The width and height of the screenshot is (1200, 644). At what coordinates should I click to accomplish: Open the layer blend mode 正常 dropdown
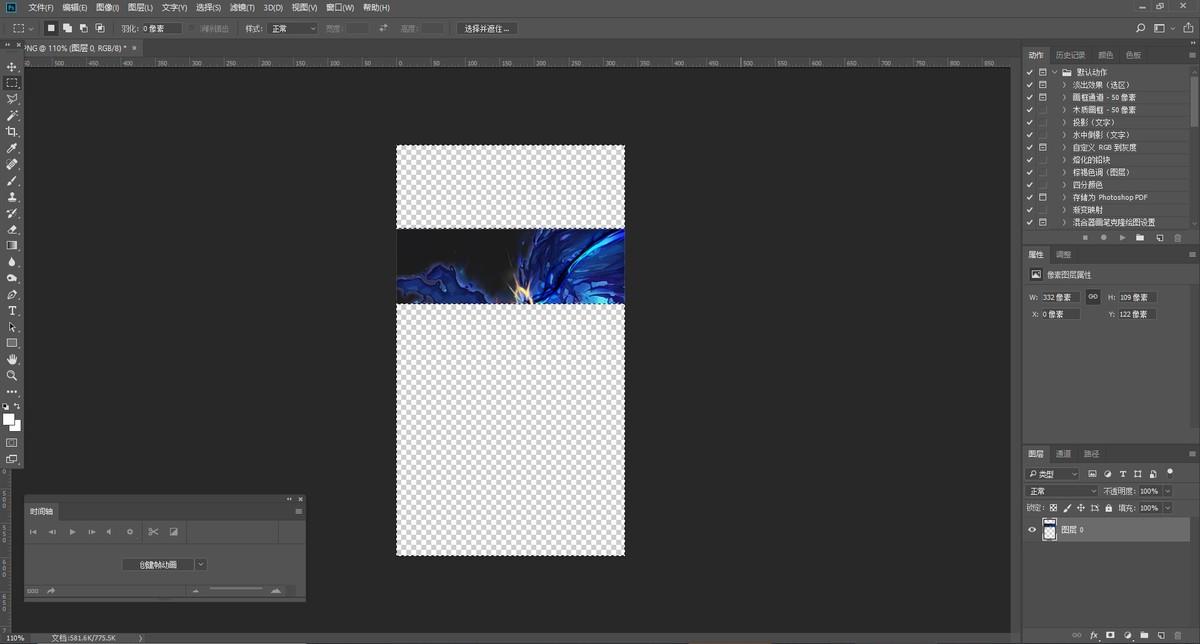click(x=1062, y=491)
